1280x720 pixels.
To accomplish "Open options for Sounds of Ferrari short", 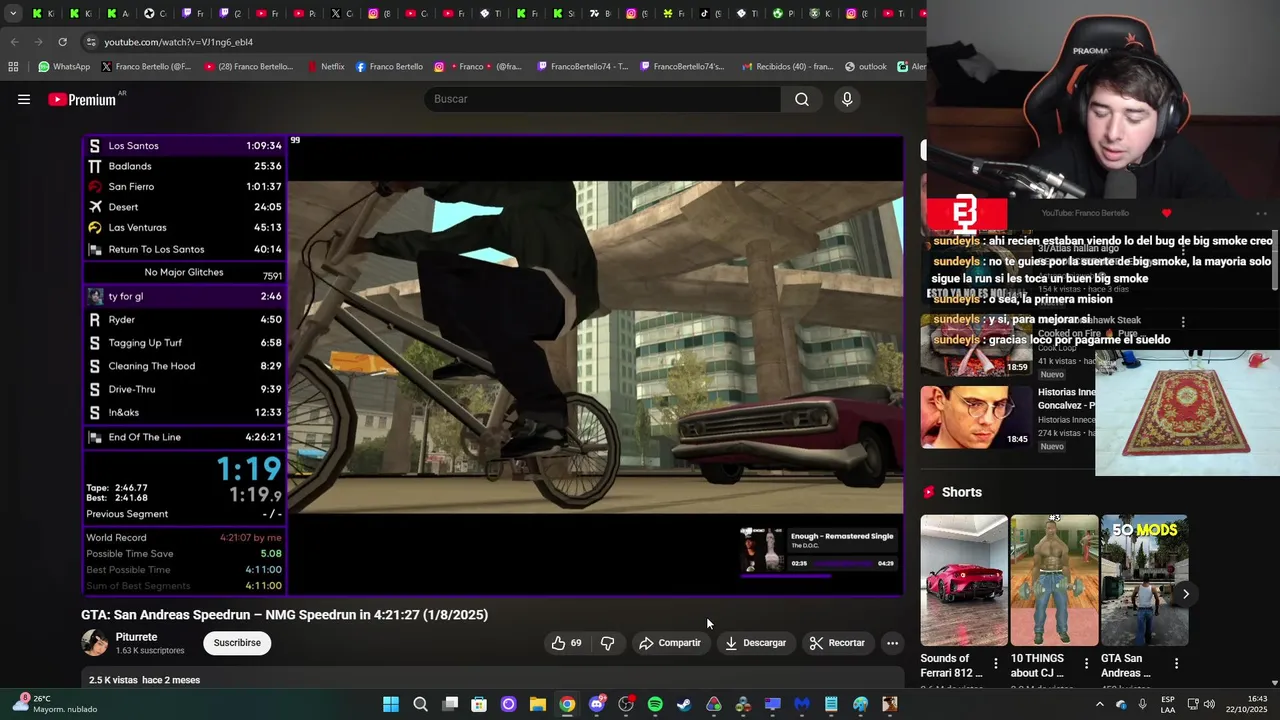I will pyautogui.click(x=995, y=663).
